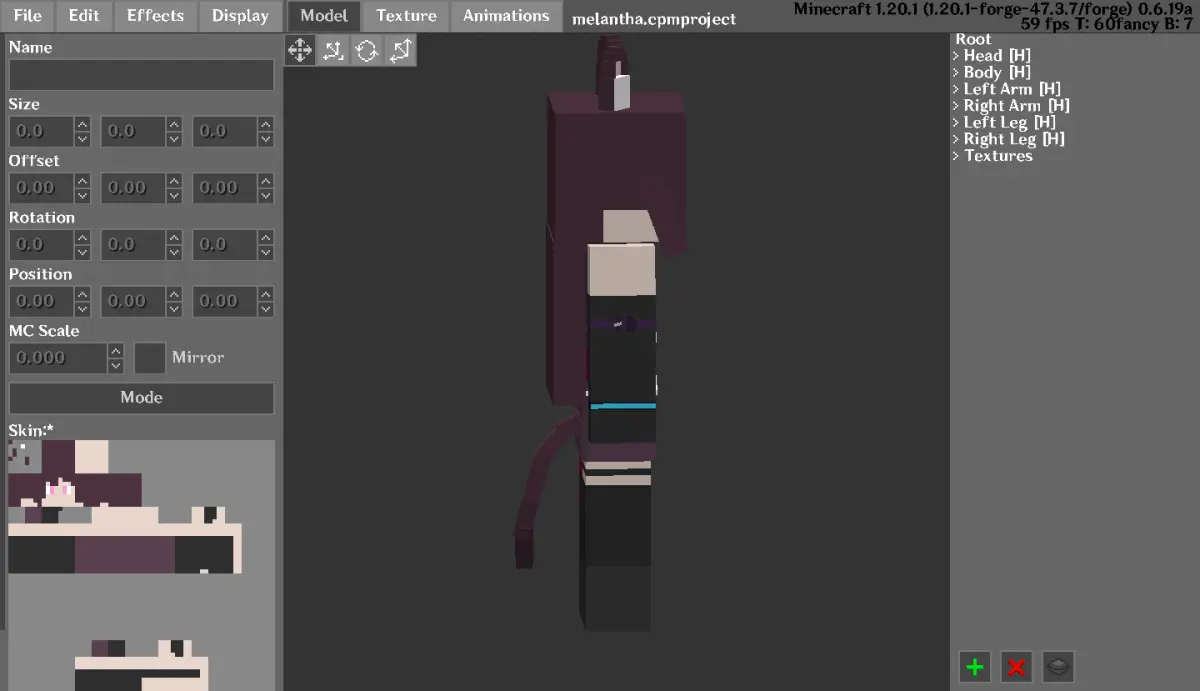Click the Offset Z input field
This screenshot has width=1200, height=691.
[225, 188]
